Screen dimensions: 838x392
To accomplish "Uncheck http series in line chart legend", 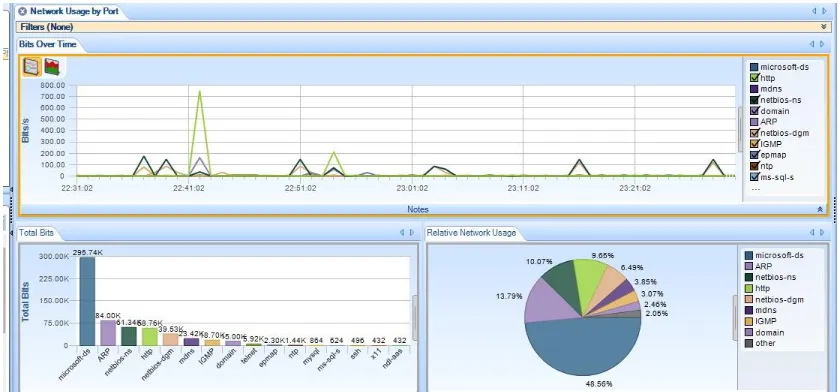I will point(754,78).
